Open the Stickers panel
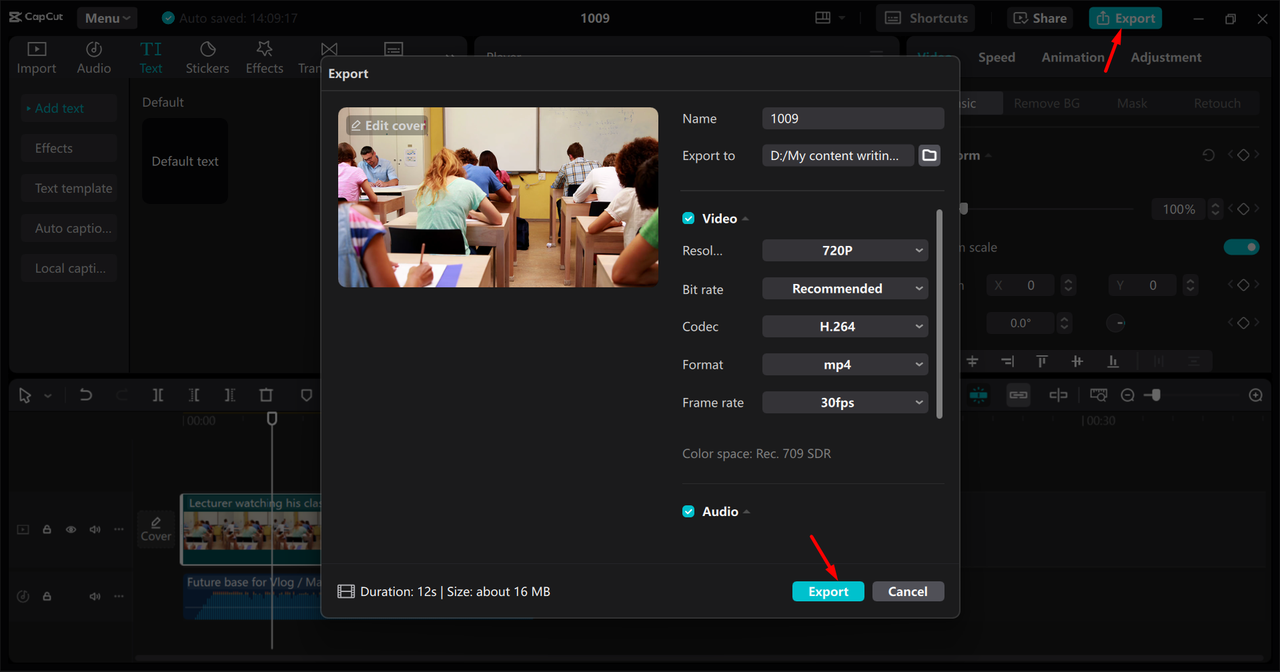 (207, 58)
